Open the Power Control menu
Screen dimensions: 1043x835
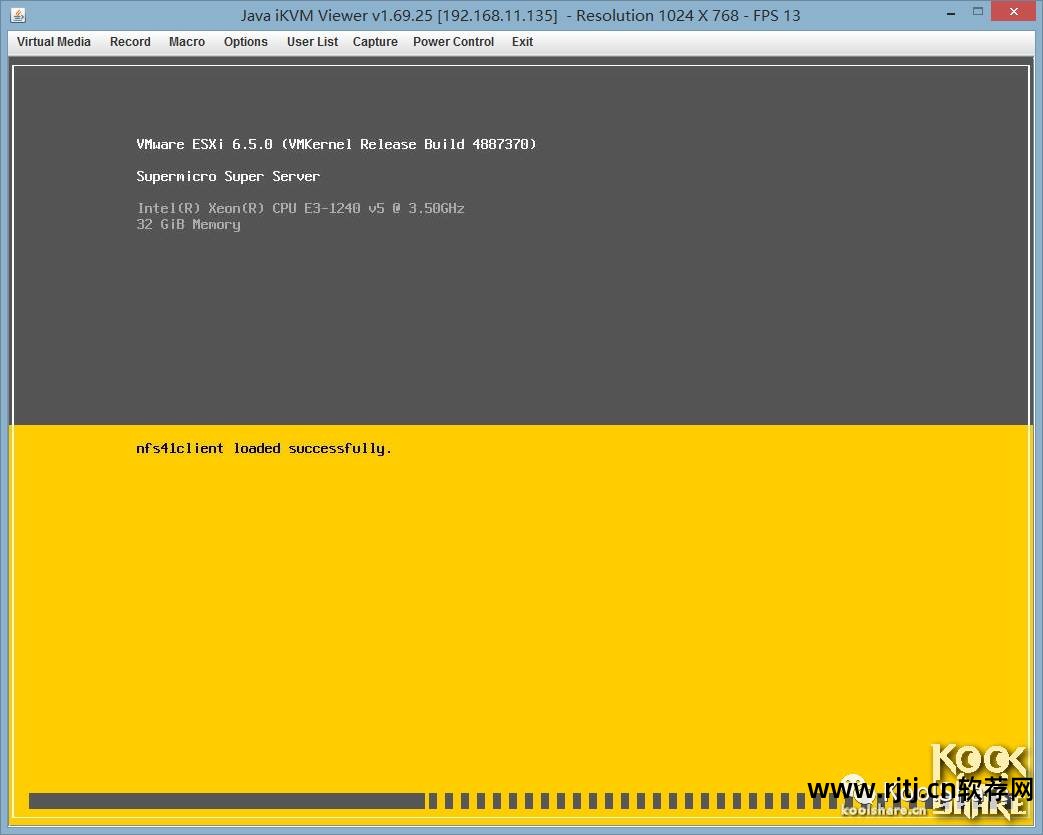click(454, 42)
